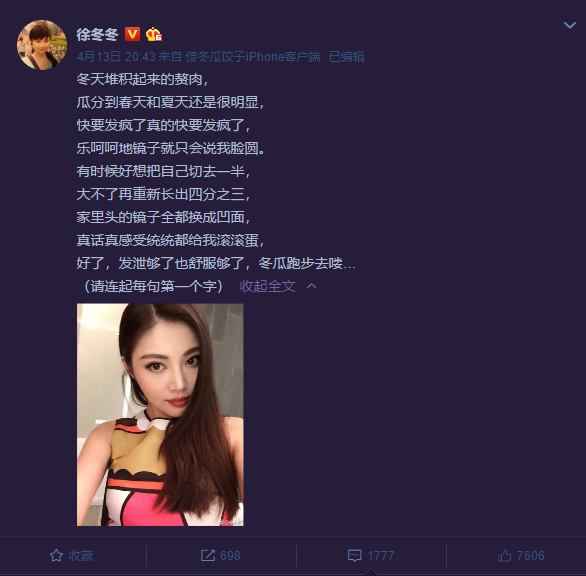Click the thumbs-up like icon
Image resolution: width=586 pixels, height=576 pixels.
coord(505,555)
